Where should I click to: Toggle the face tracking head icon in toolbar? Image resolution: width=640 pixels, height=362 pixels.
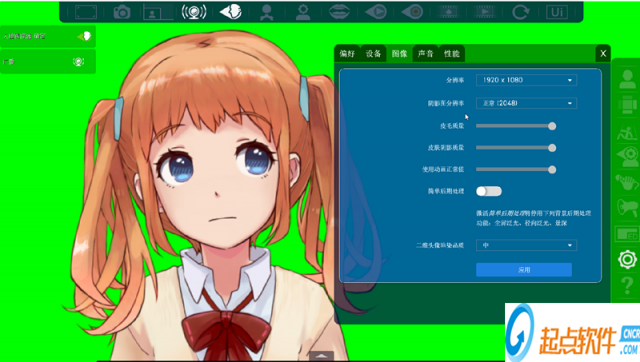pos(231,12)
